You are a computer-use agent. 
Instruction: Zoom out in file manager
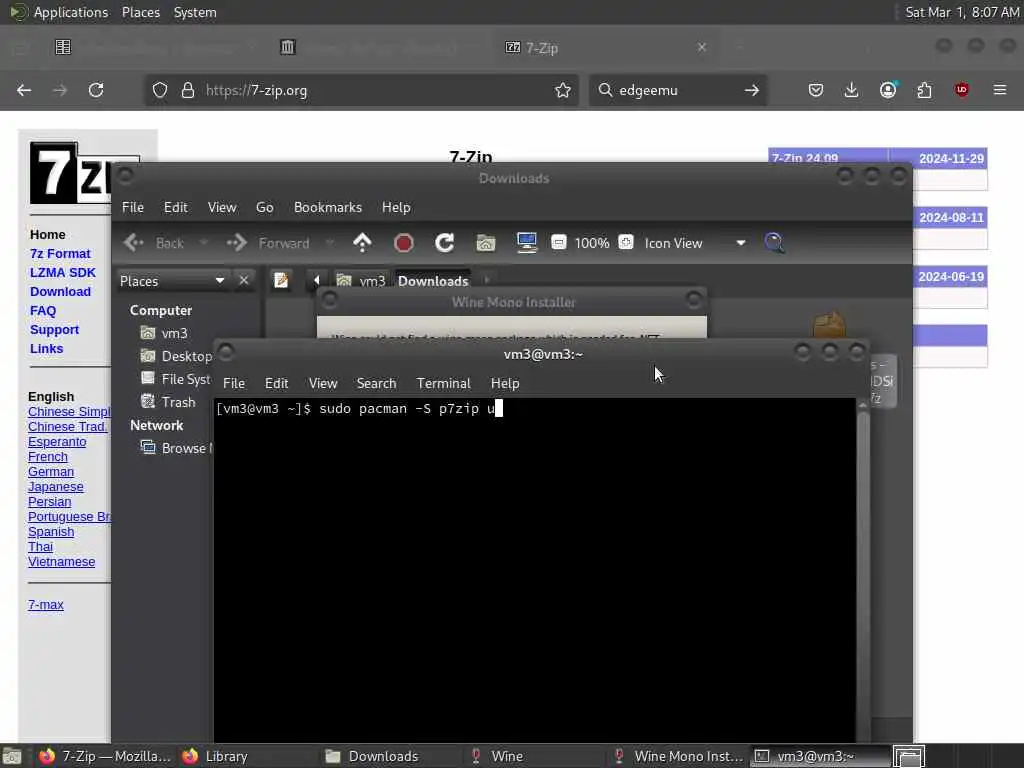click(x=559, y=242)
